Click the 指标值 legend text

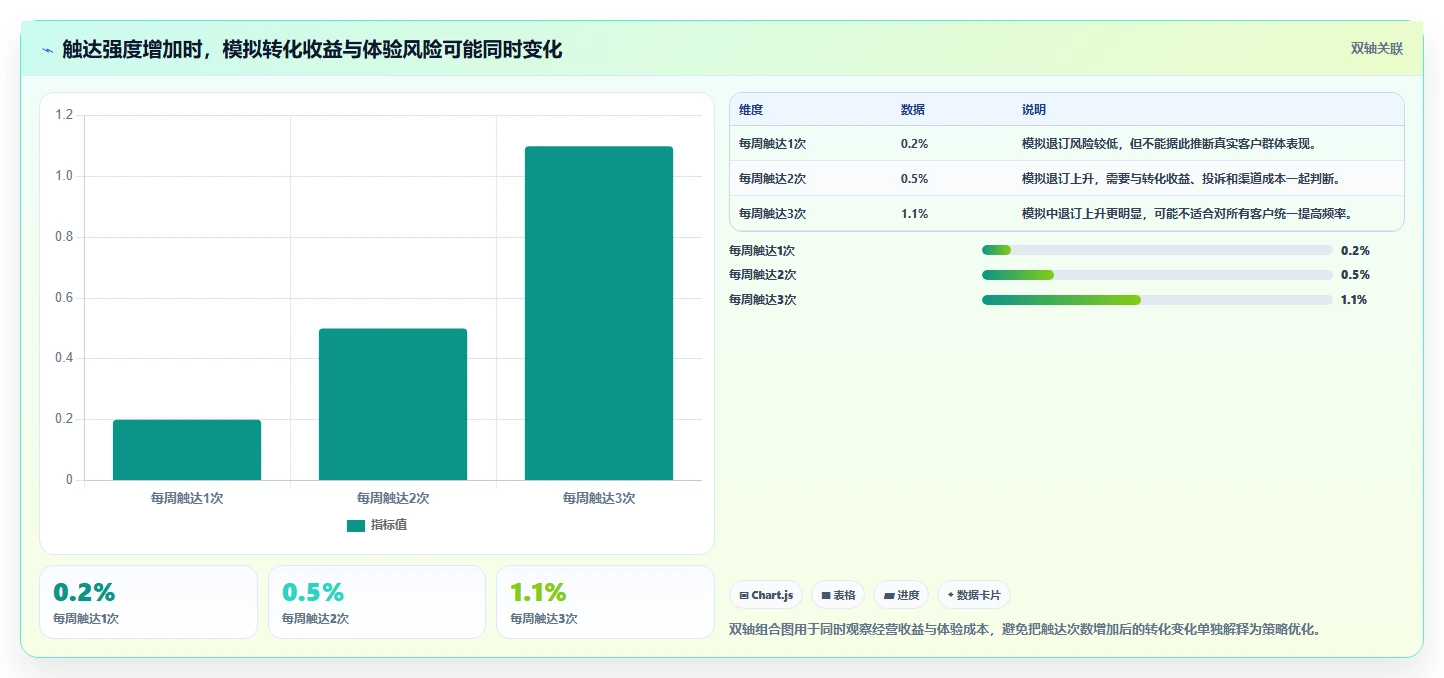(389, 526)
